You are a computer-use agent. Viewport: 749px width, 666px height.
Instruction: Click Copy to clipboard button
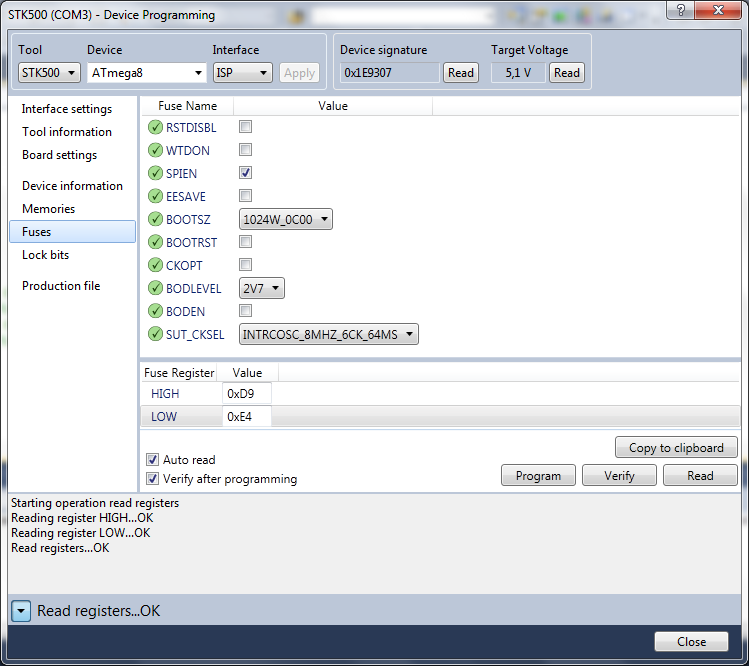676,448
